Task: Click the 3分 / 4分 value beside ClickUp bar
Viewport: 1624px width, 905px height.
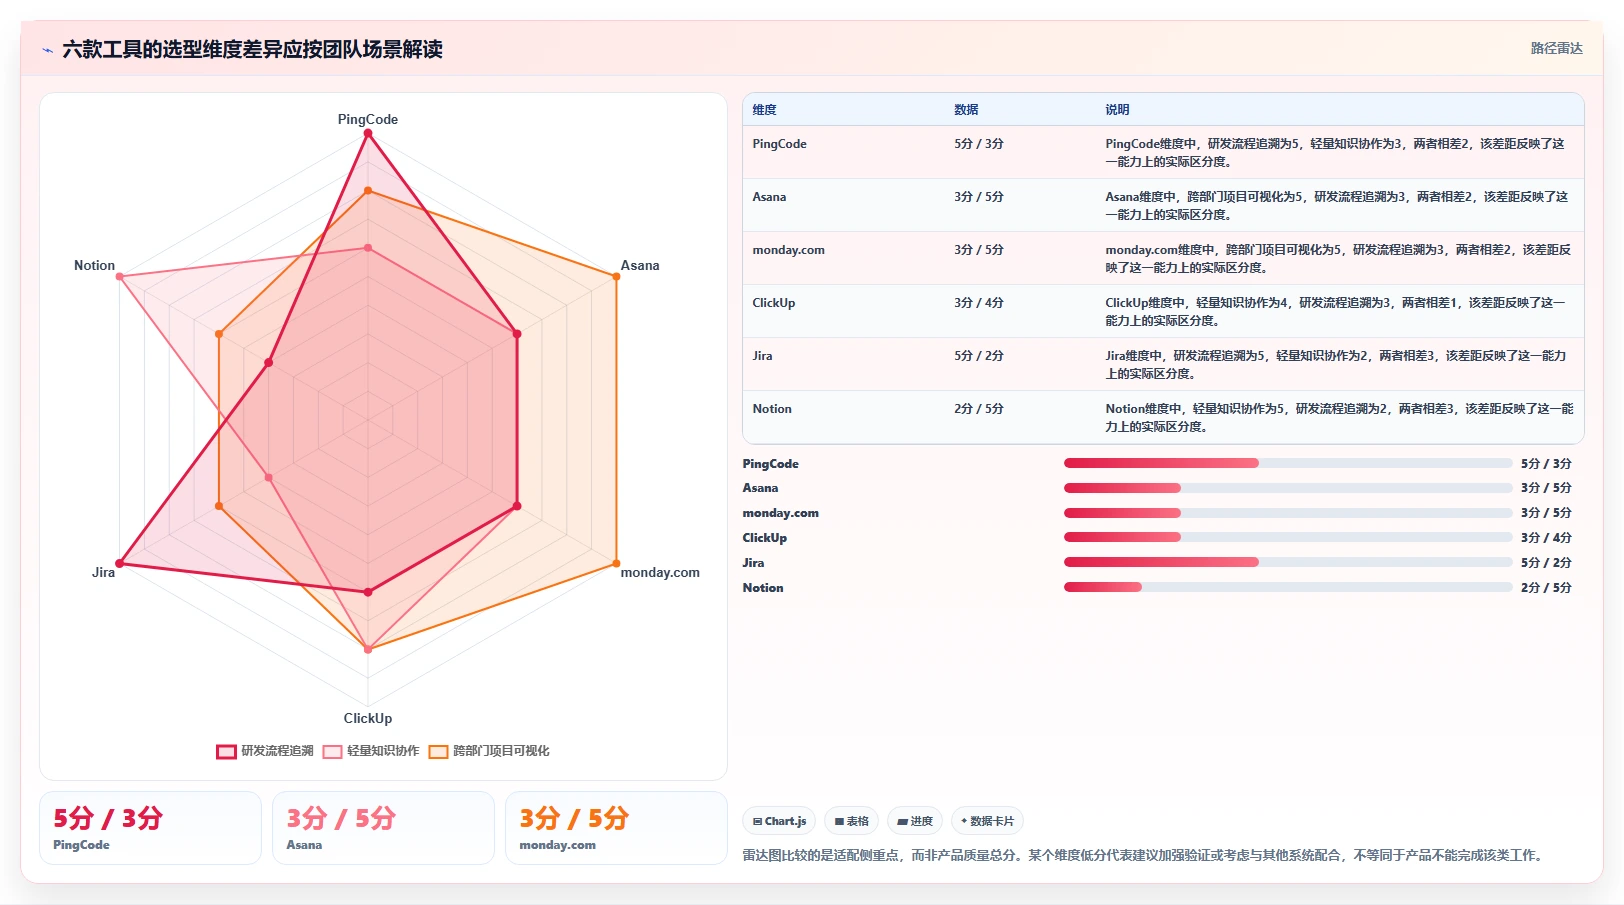Action: (1546, 538)
